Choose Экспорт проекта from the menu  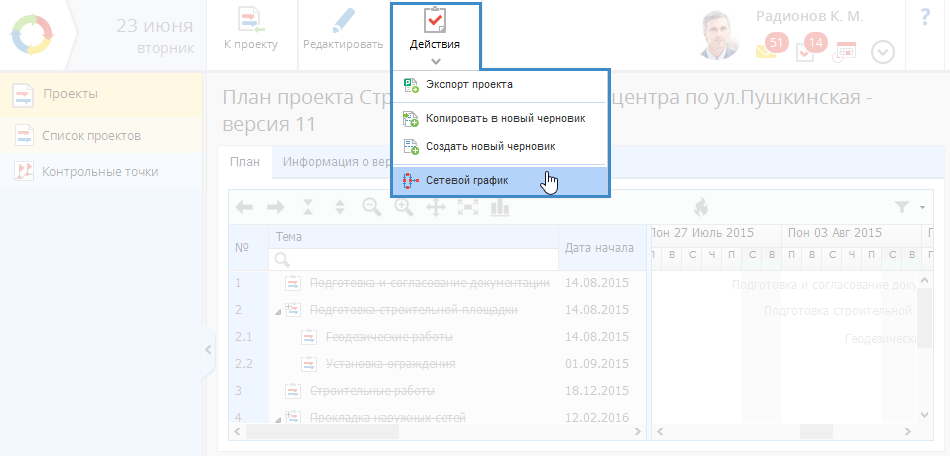(x=469, y=85)
